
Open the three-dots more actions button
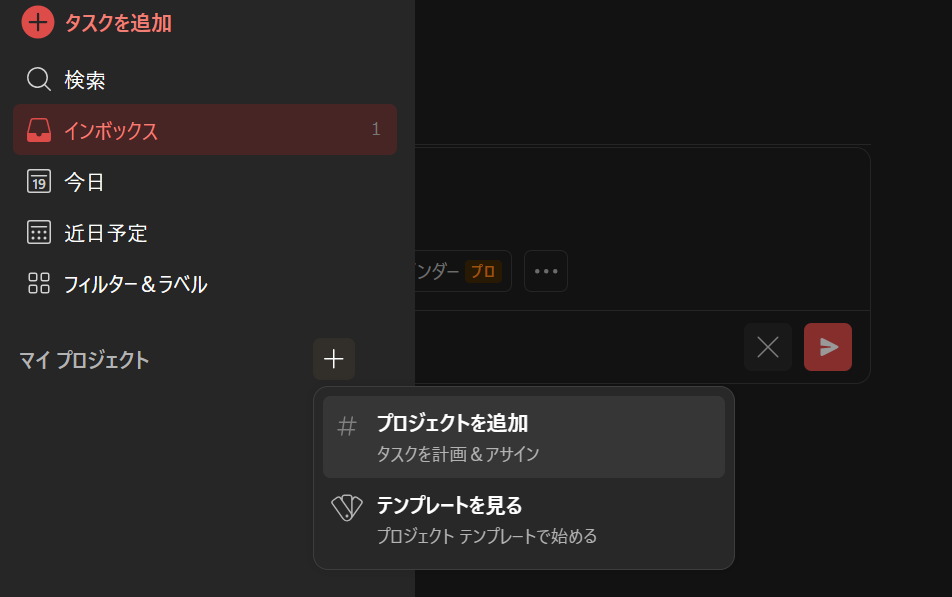(x=546, y=271)
